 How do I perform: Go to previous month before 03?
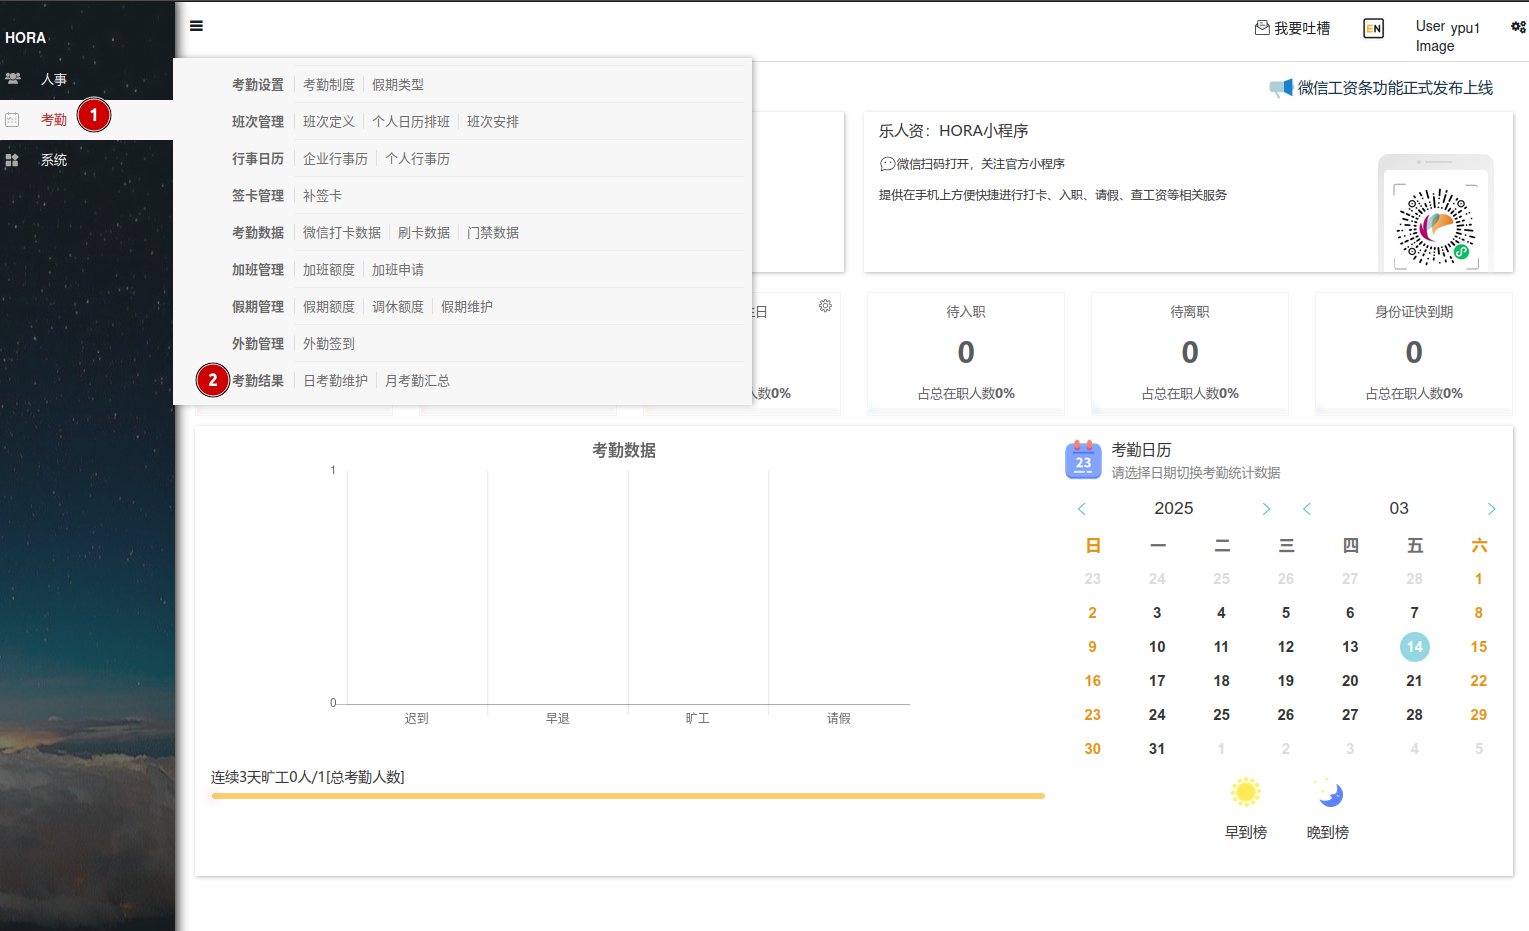[x=1306, y=509]
